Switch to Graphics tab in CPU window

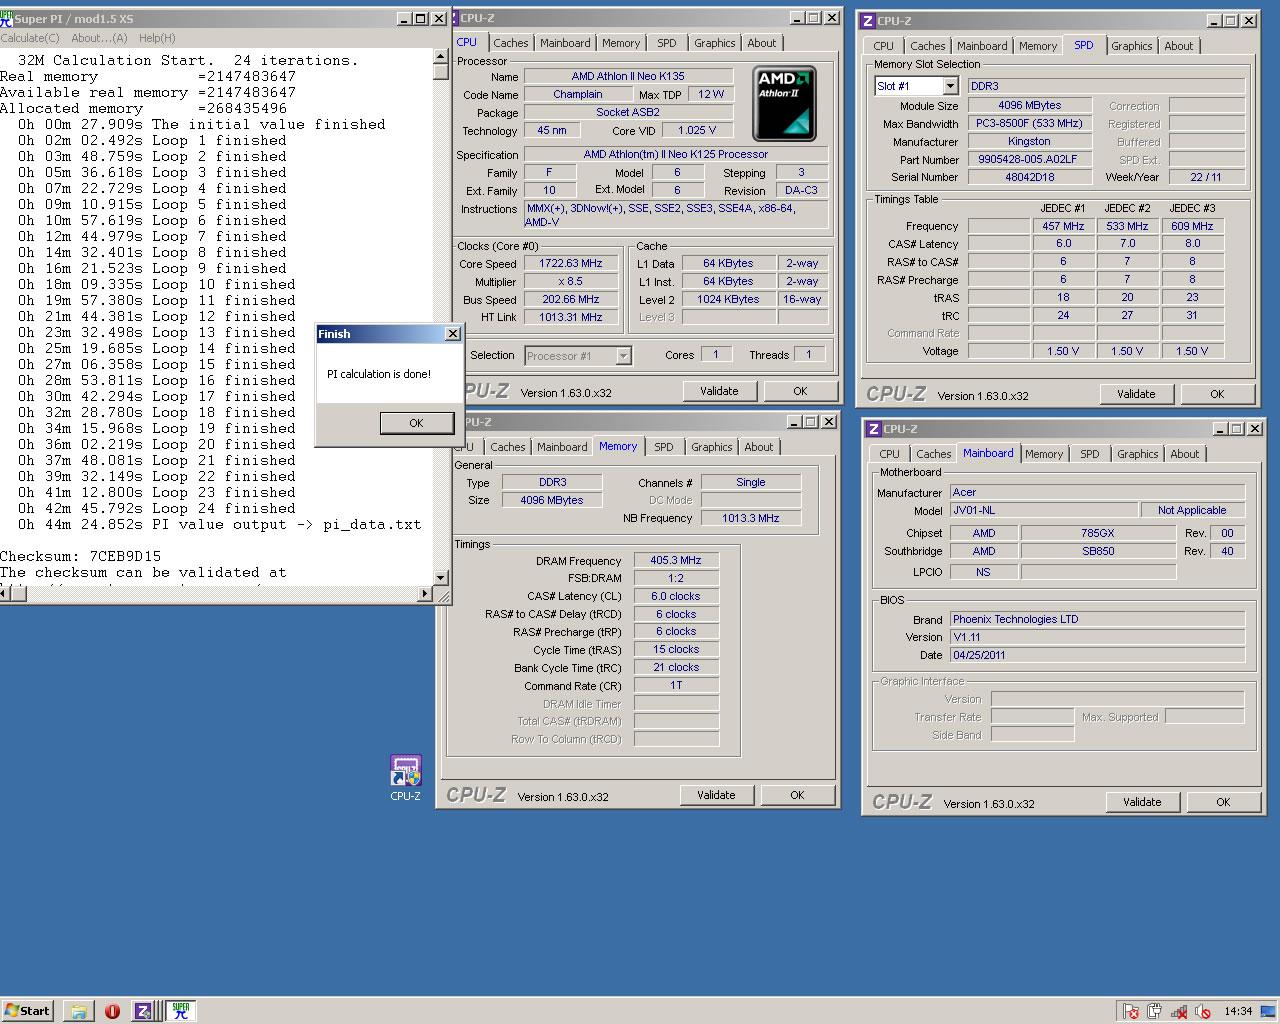(714, 43)
